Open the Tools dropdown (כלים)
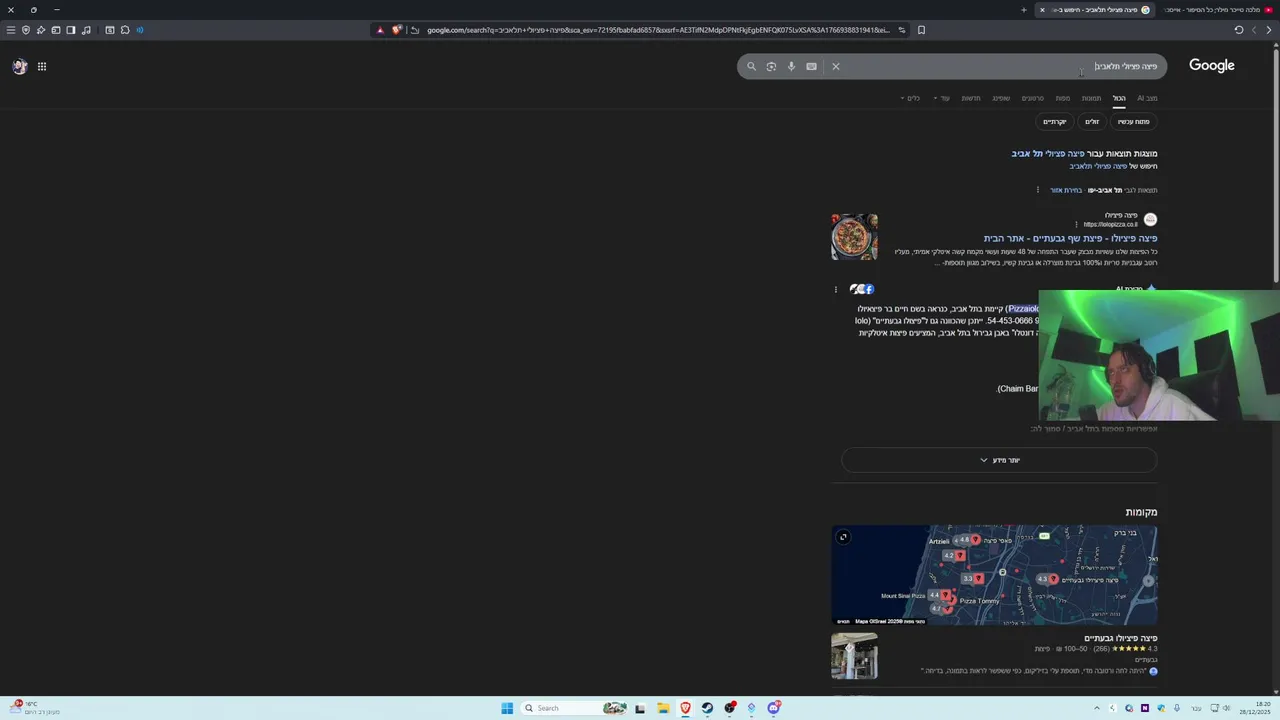 point(911,98)
